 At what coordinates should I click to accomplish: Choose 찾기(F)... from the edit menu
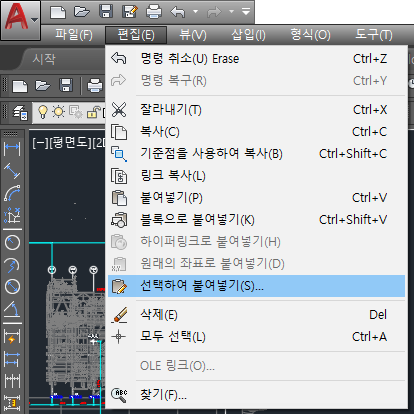[256, 395]
